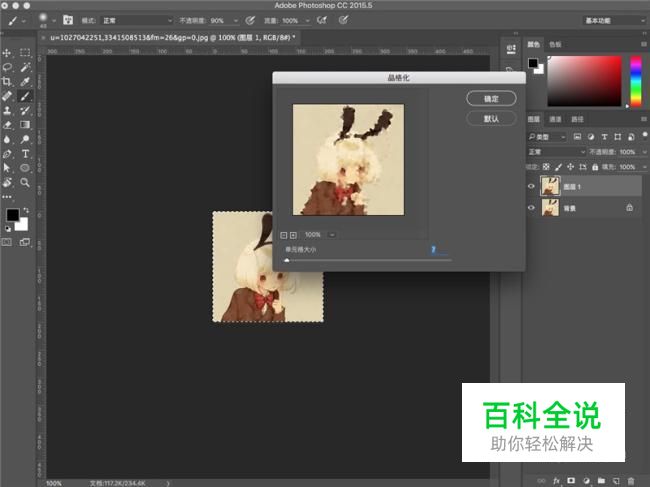Toggle the layer filter switch
The height and width of the screenshot is (487, 650).
645,135
